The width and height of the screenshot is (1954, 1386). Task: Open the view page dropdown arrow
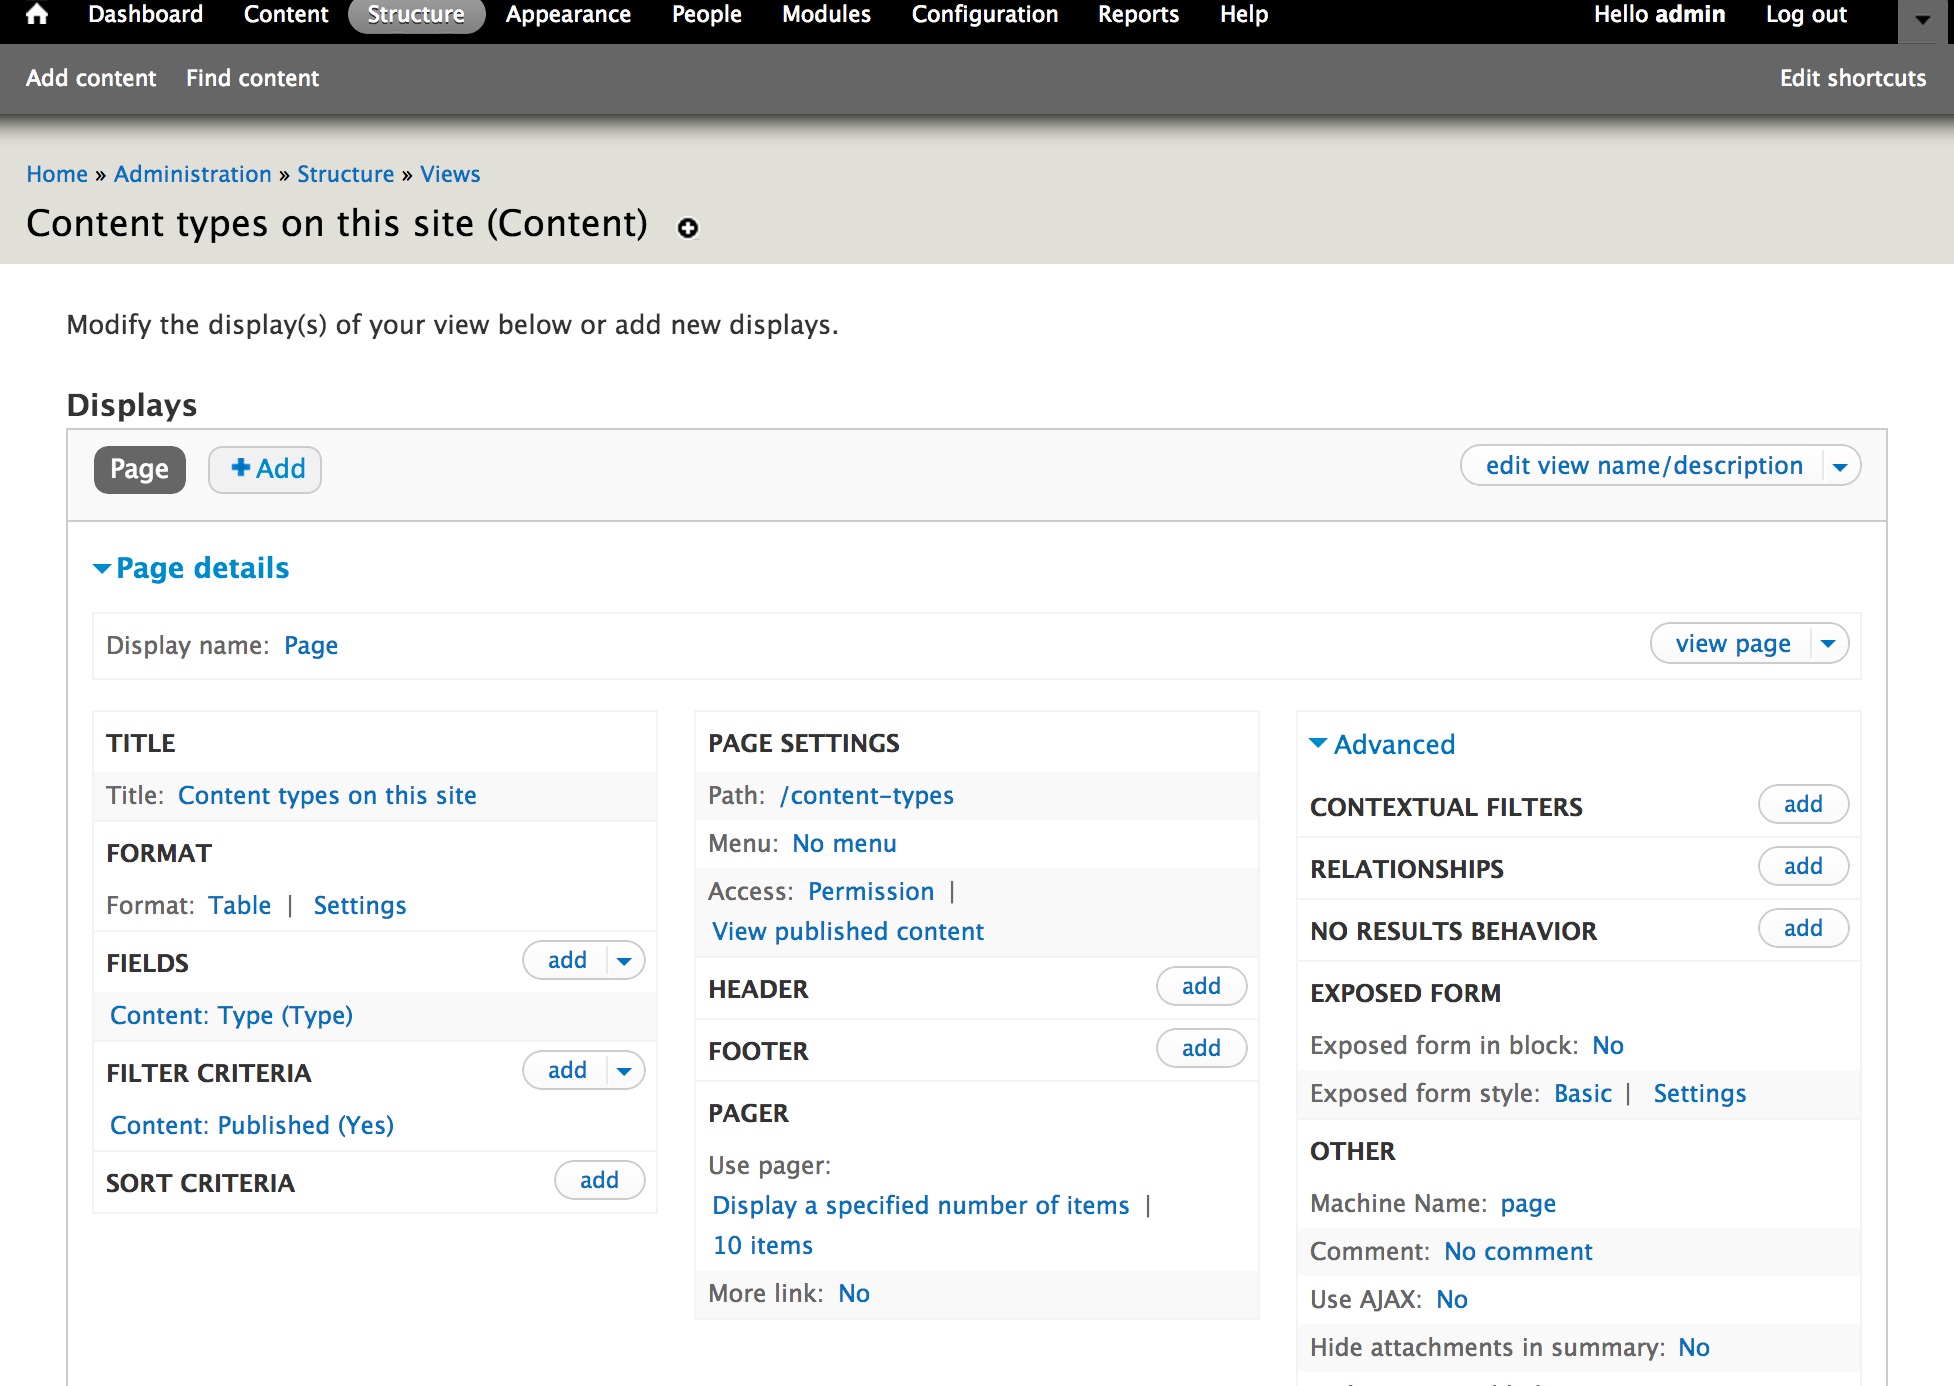pos(1829,643)
